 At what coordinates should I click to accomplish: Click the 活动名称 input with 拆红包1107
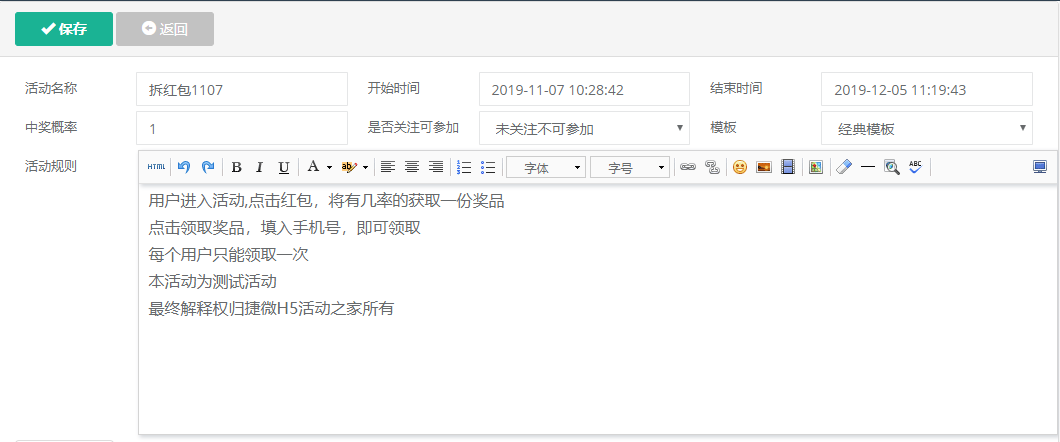242,89
